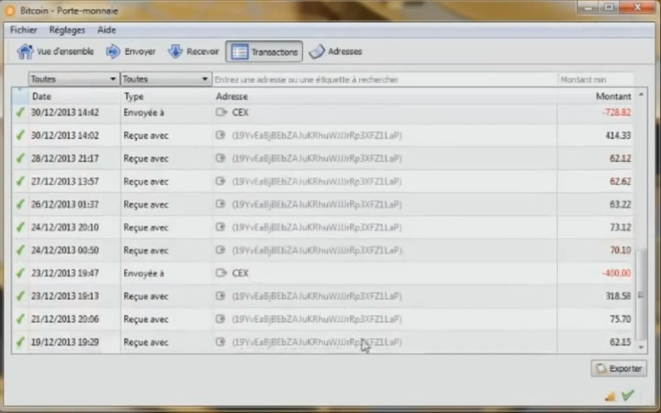Click the confirmed checkmark of 21/12/2013 20:06 row
The width and height of the screenshot is (661, 413).
tap(20, 319)
